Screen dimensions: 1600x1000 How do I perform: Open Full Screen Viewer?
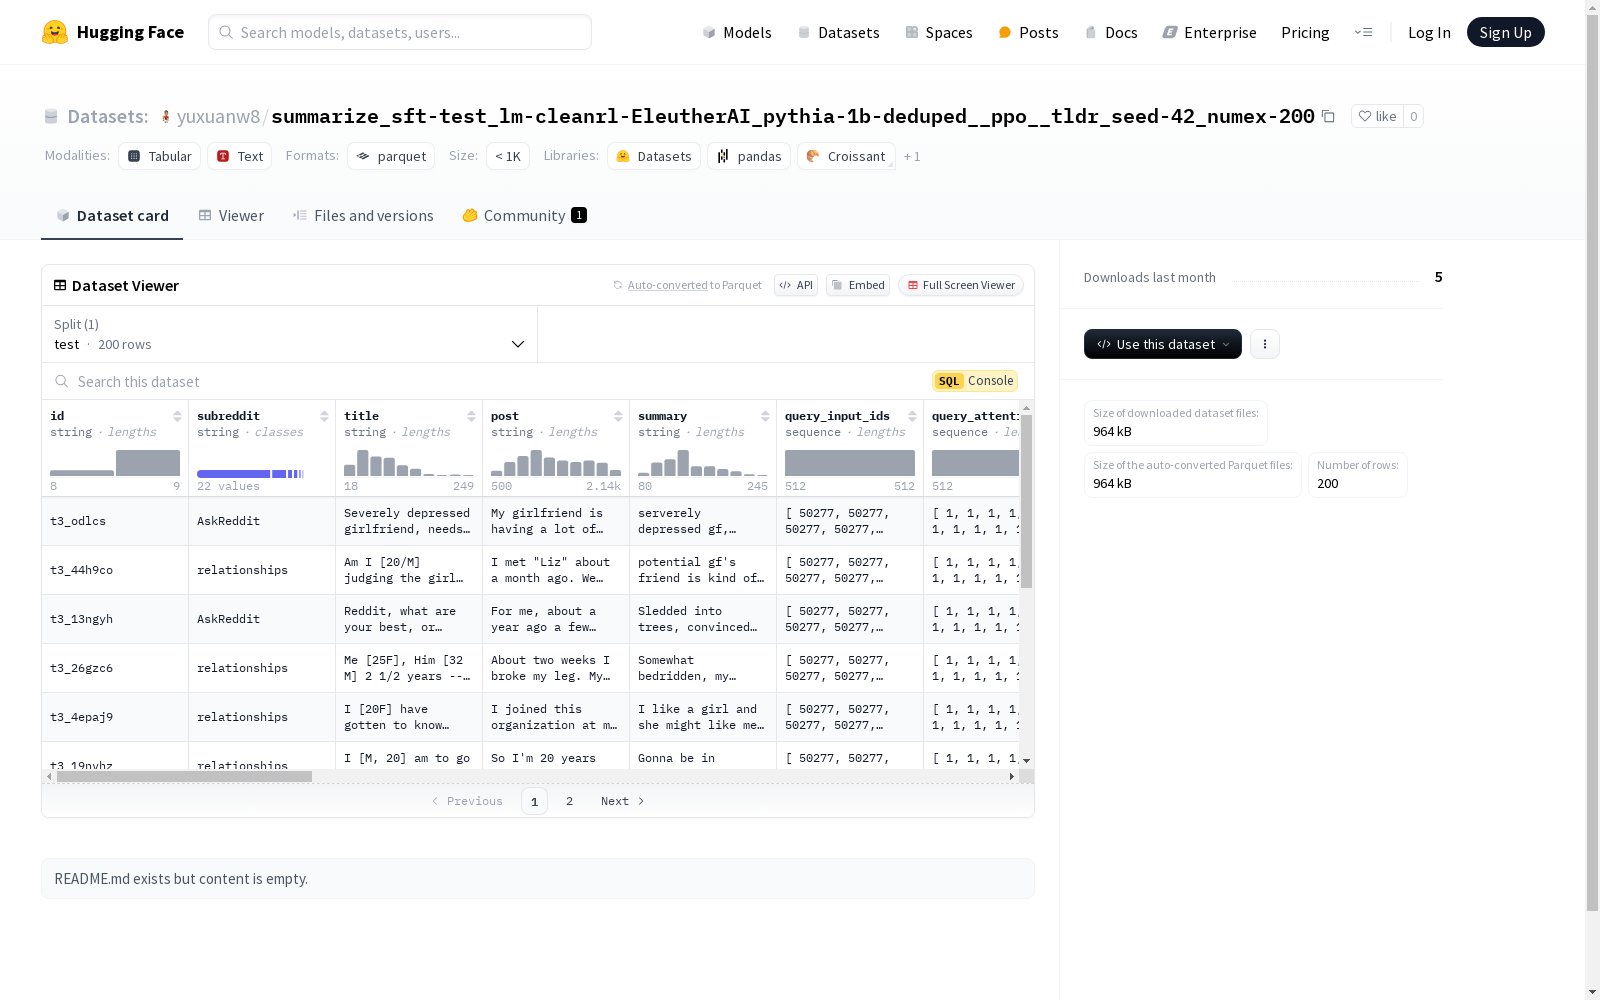[961, 285]
